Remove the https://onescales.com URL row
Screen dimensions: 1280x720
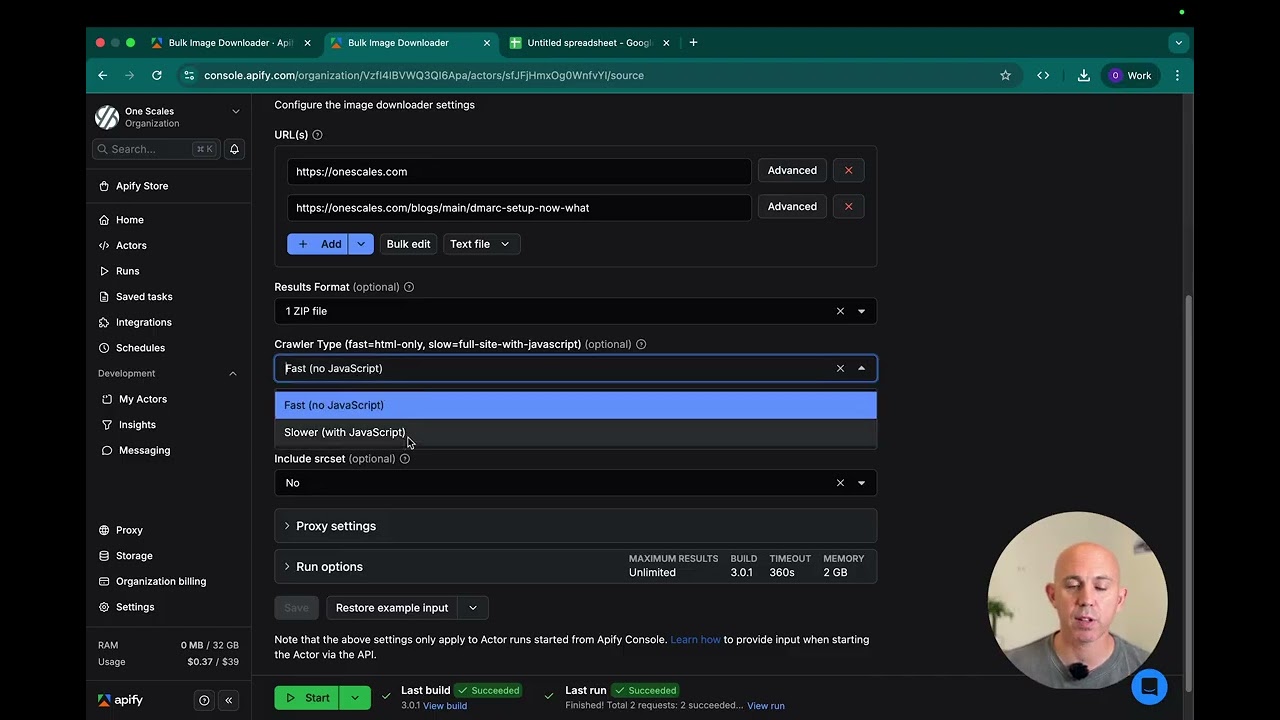[848, 171]
